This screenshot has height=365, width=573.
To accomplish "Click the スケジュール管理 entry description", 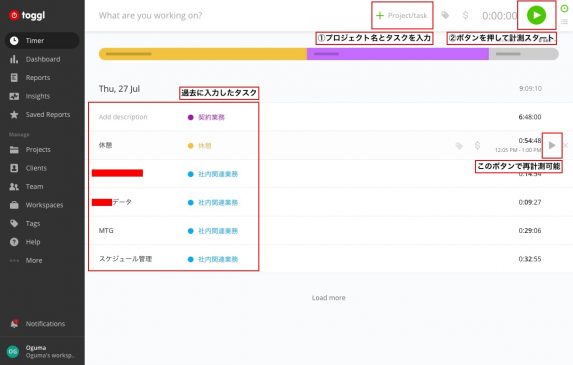I will pos(125,259).
